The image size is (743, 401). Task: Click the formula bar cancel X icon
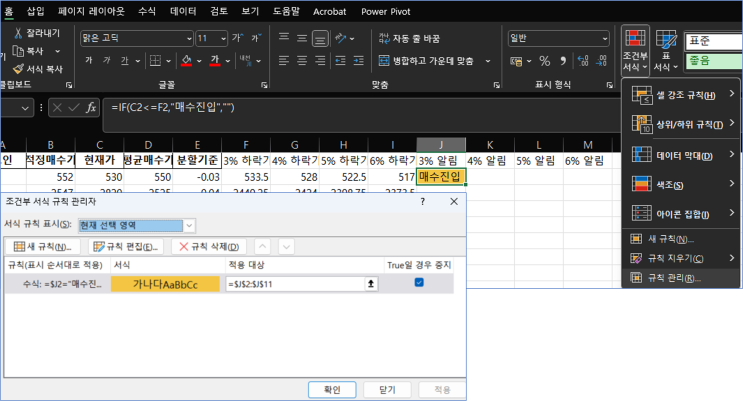pos(57,108)
